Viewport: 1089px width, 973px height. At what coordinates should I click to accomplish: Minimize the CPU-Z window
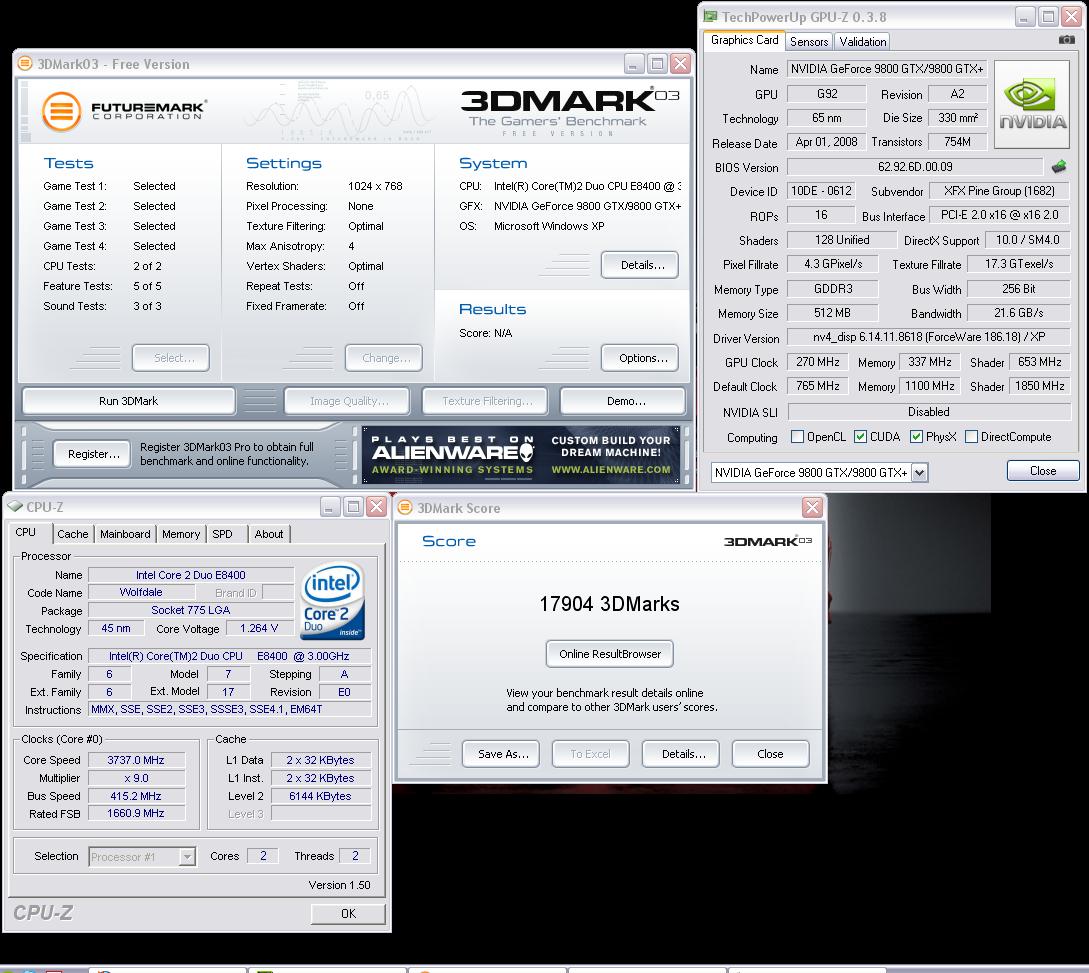click(x=330, y=507)
